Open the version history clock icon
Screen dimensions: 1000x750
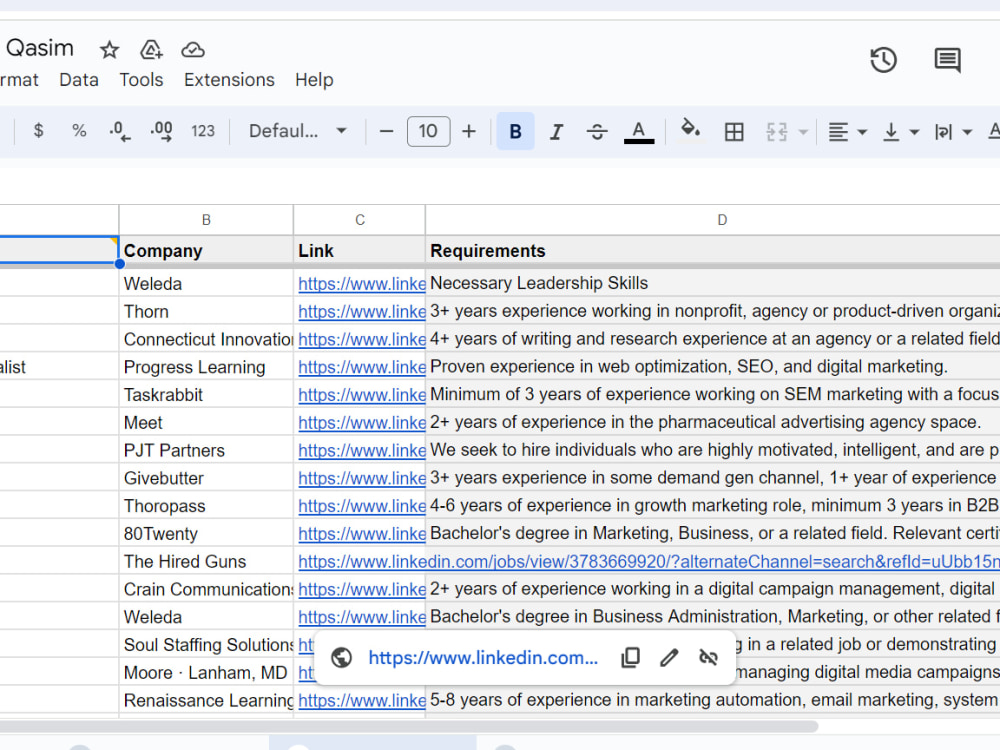click(x=883, y=60)
